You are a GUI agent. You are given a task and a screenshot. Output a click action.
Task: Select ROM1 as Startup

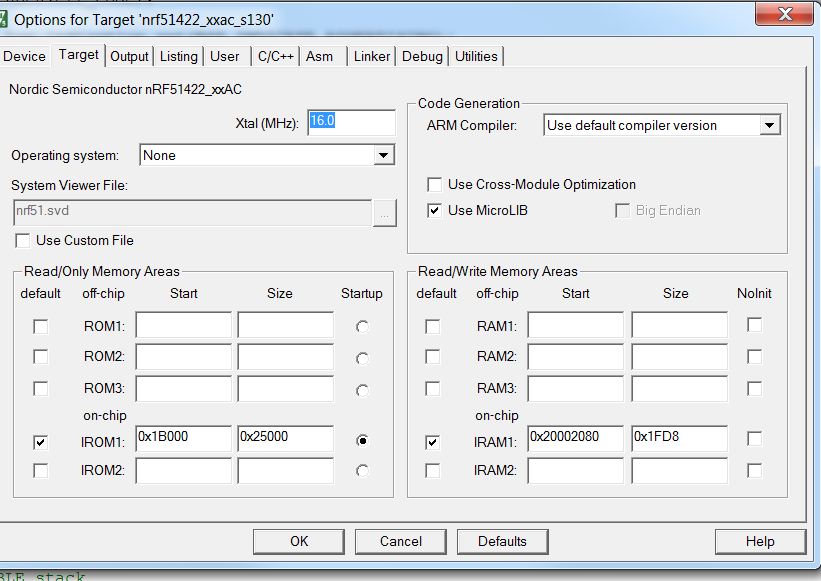coord(362,327)
